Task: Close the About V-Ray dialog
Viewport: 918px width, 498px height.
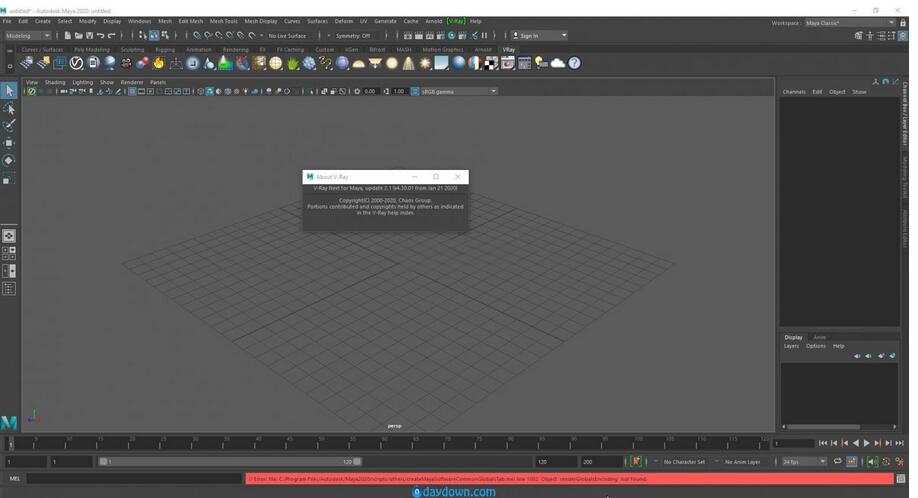Action: tap(458, 177)
